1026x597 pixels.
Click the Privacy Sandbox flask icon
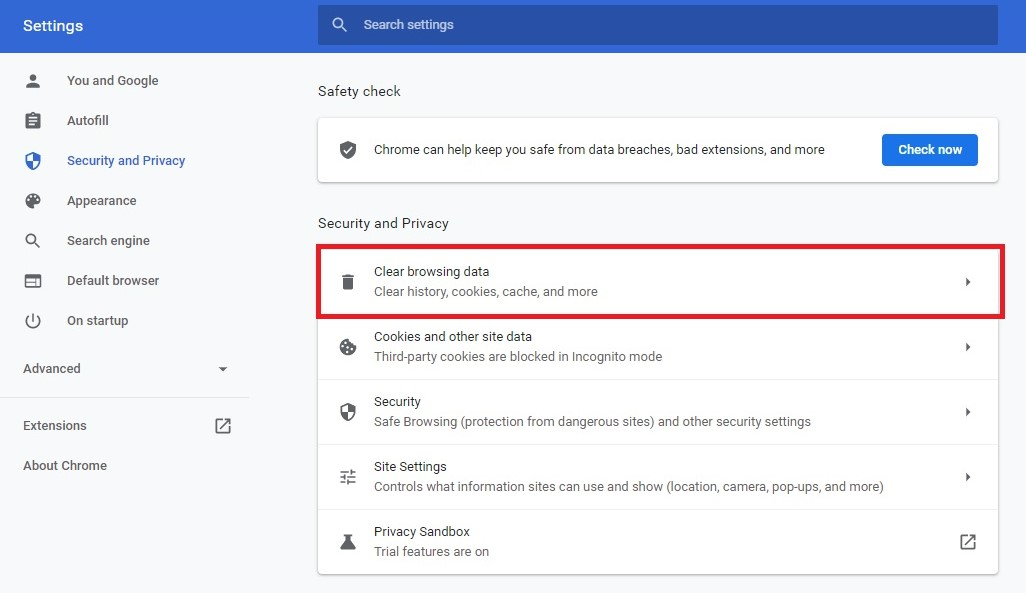pyautogui.click(x=348, y=542)
